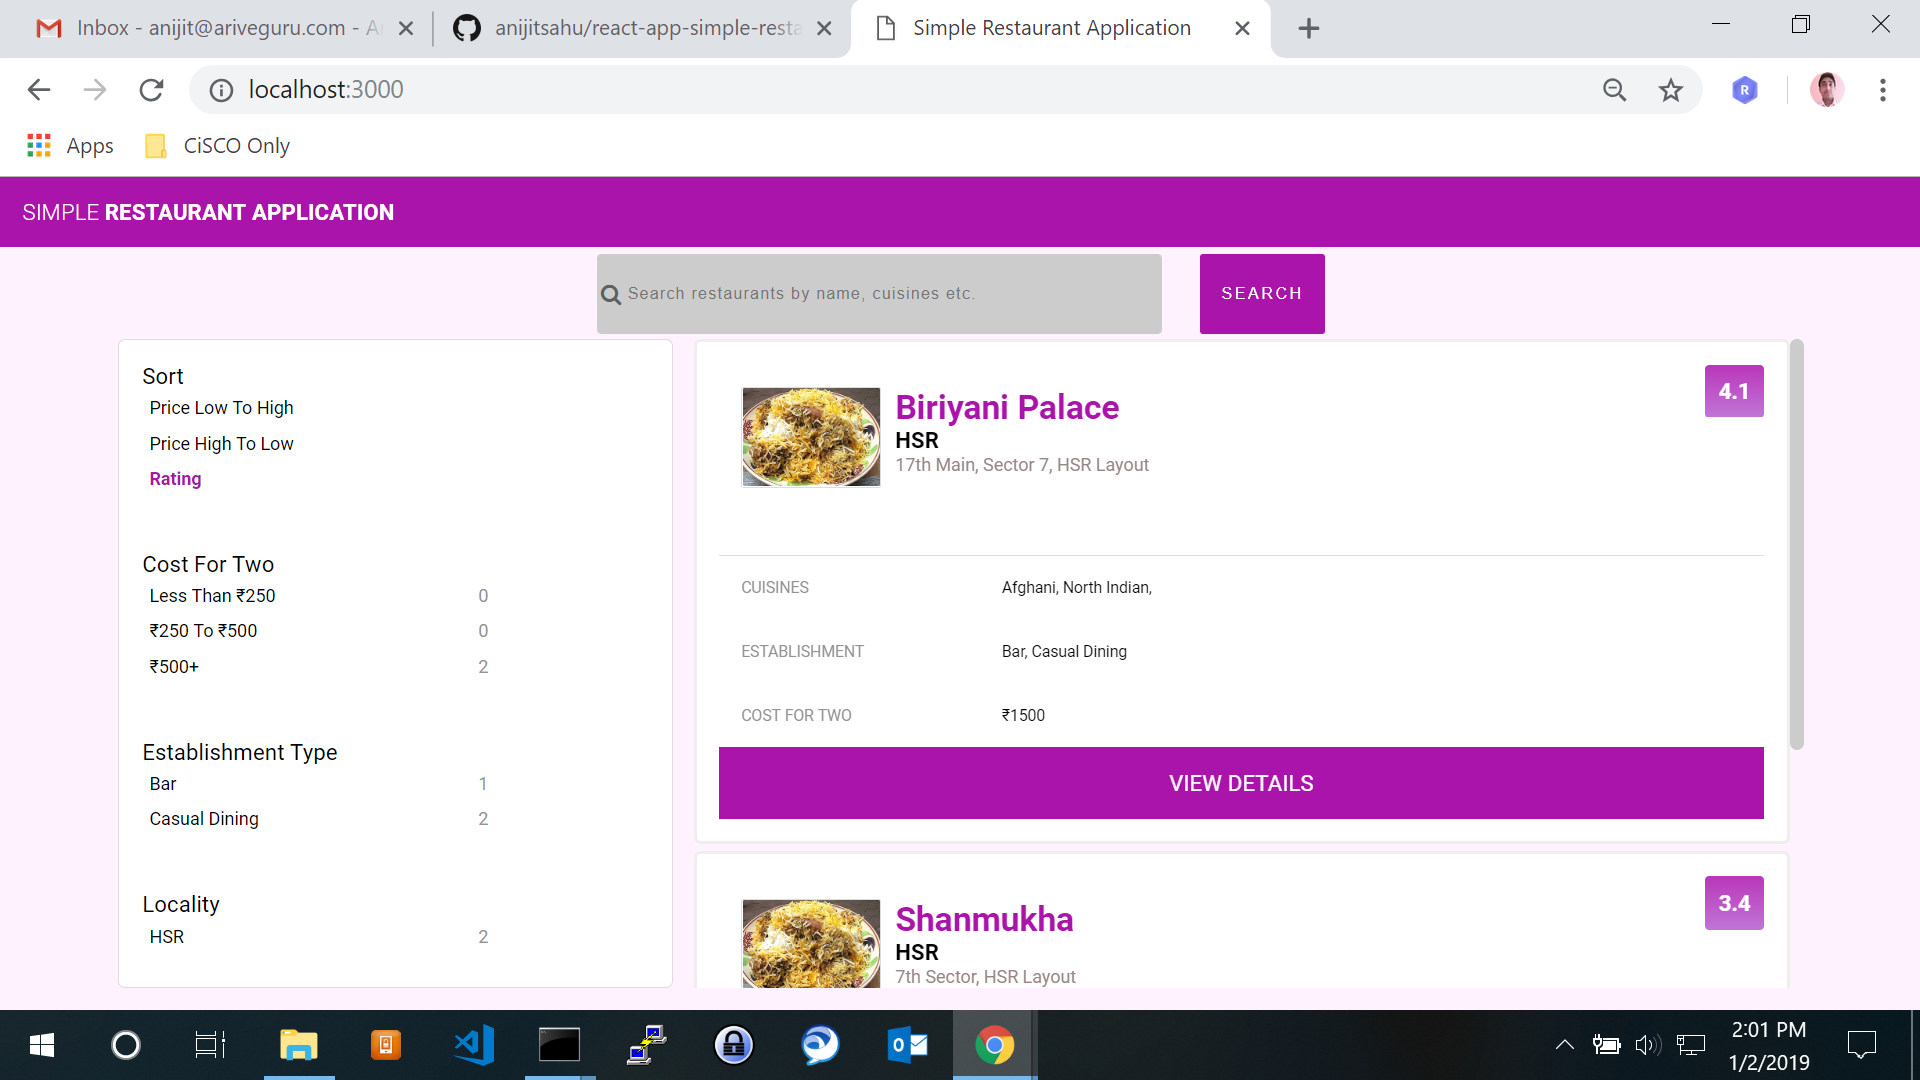
Task: Sort restaurants by Price Low To High
Action: coord(221,408)
